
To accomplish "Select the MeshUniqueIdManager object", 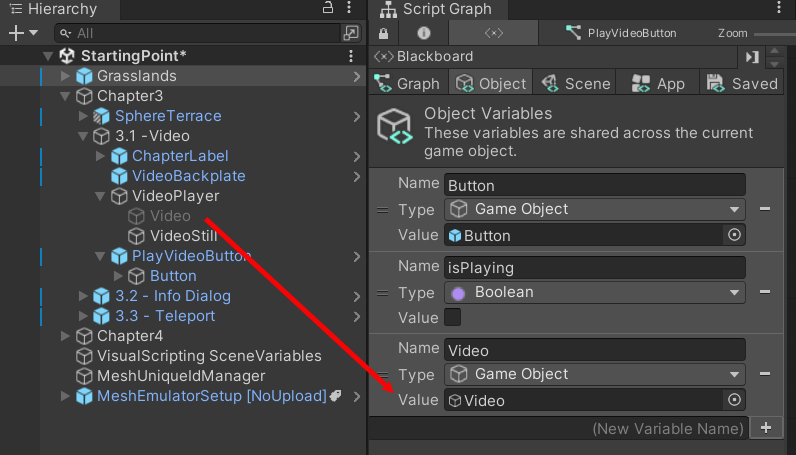I will coord(181,376).
